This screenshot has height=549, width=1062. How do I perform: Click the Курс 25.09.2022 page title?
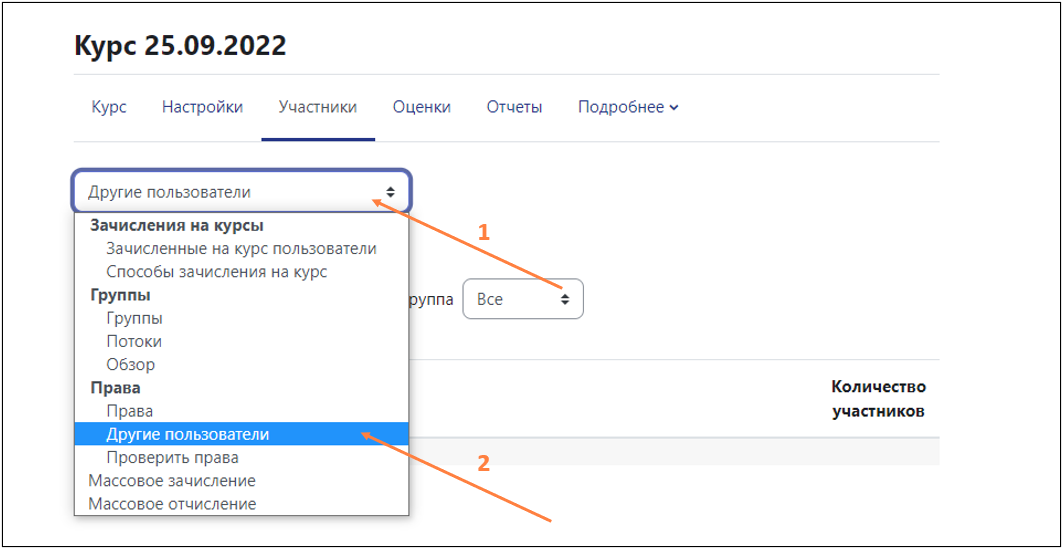(180, 45)
